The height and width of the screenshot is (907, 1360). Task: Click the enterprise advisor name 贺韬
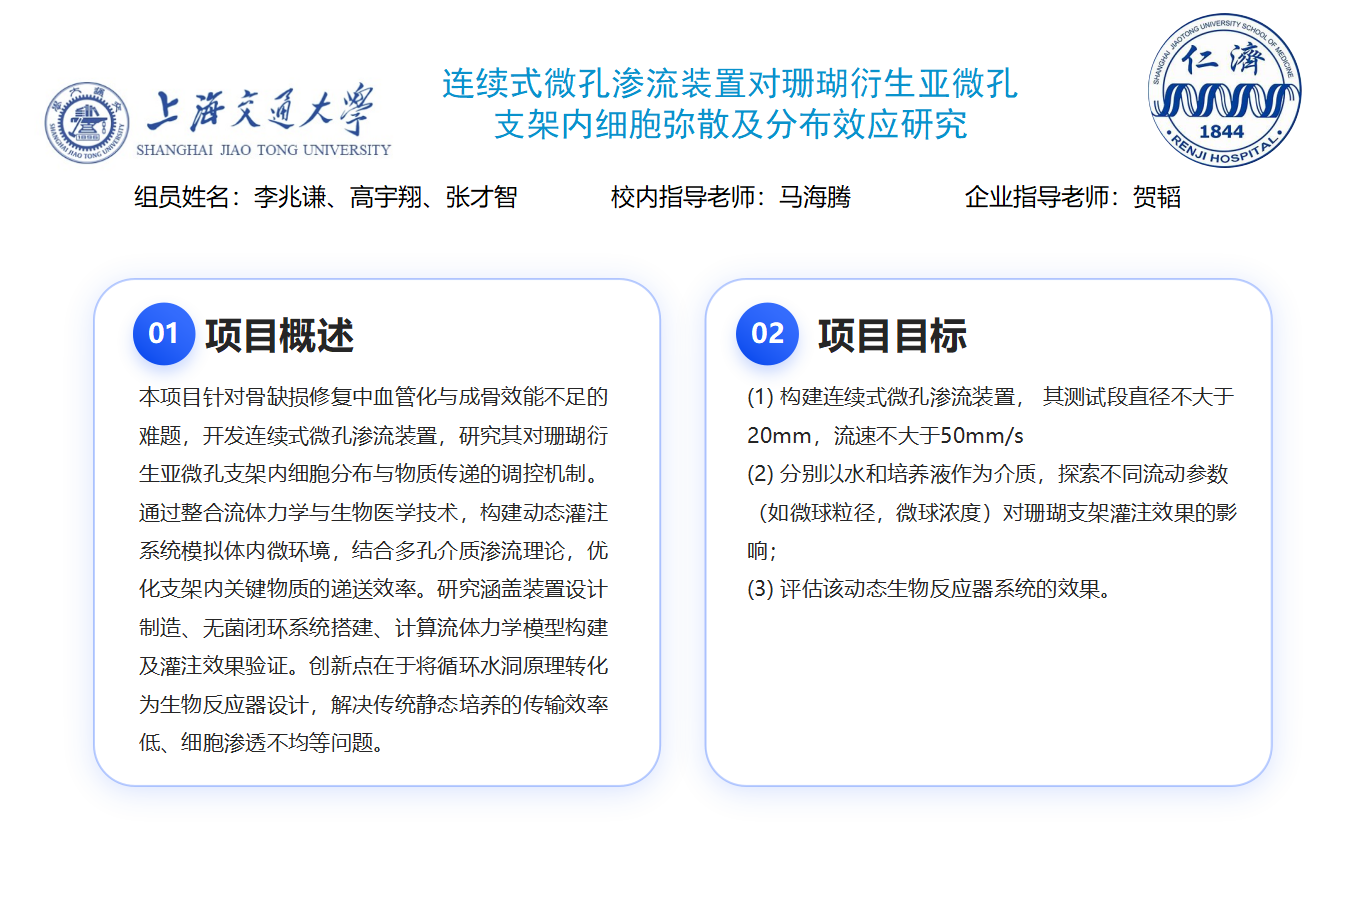click(x=1156, y=197)
